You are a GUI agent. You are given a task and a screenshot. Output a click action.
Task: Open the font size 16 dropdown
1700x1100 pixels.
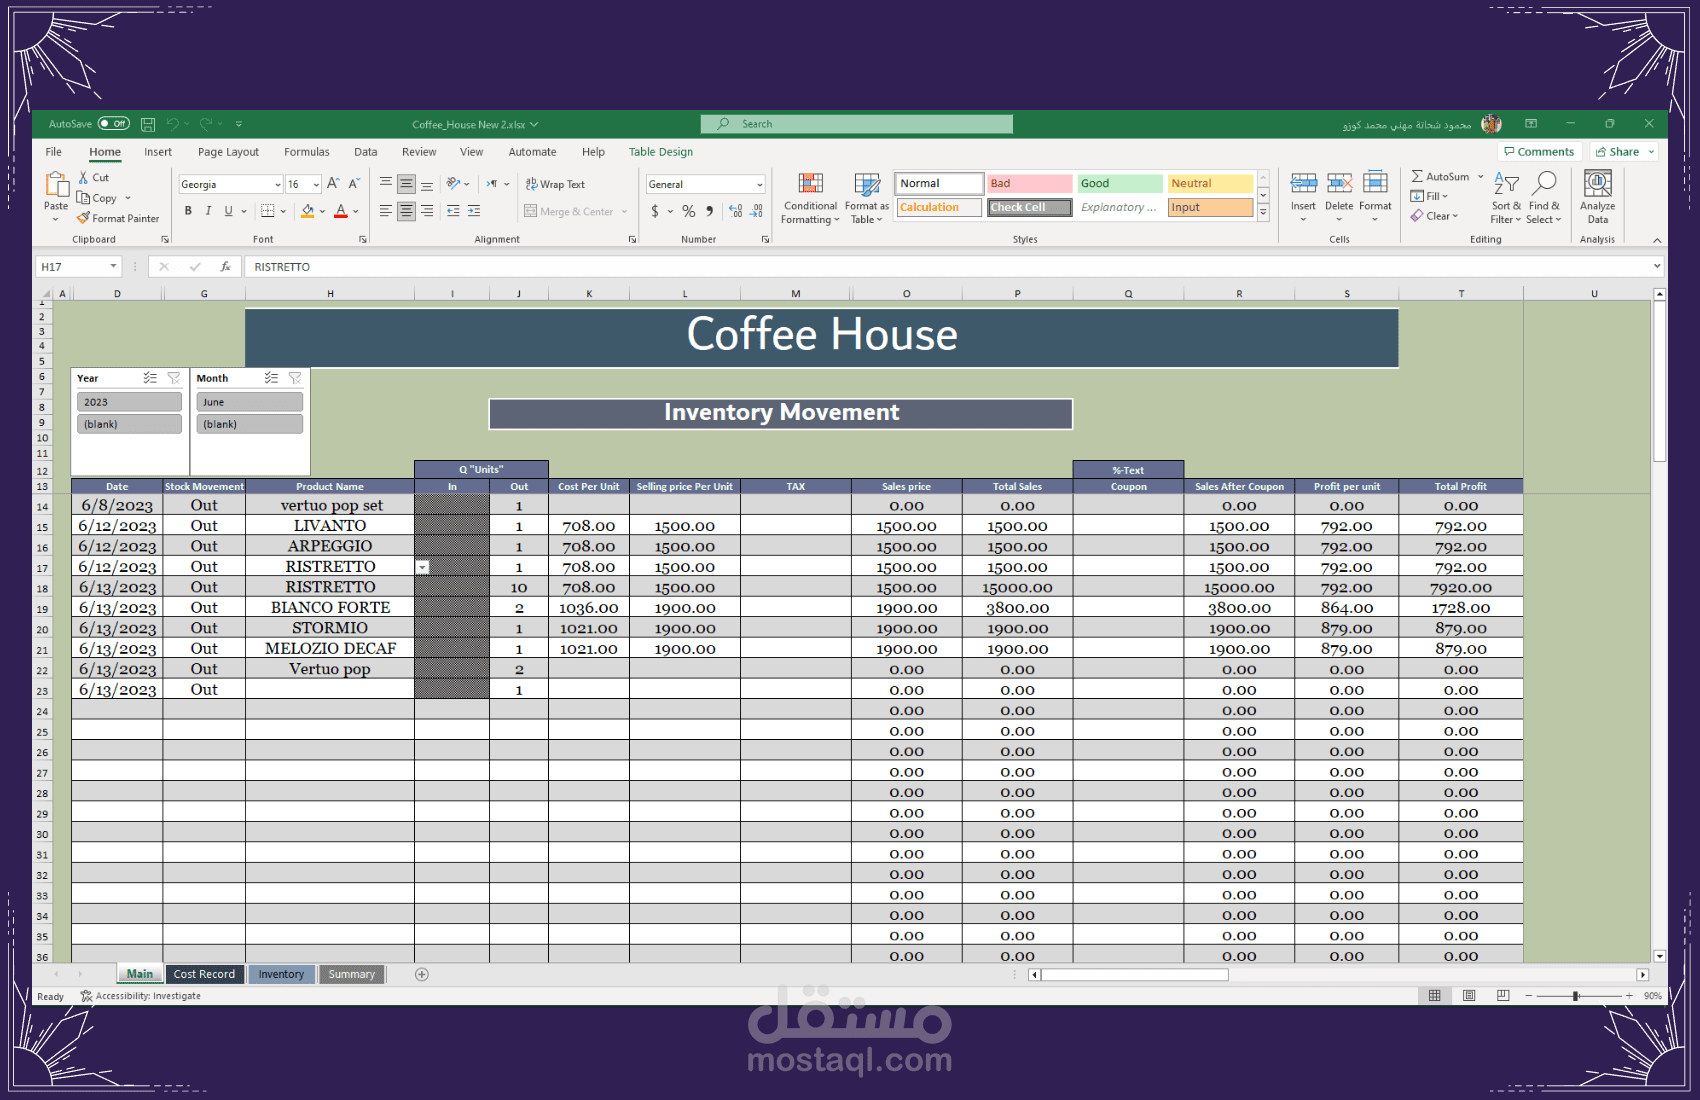click(316, 185)
